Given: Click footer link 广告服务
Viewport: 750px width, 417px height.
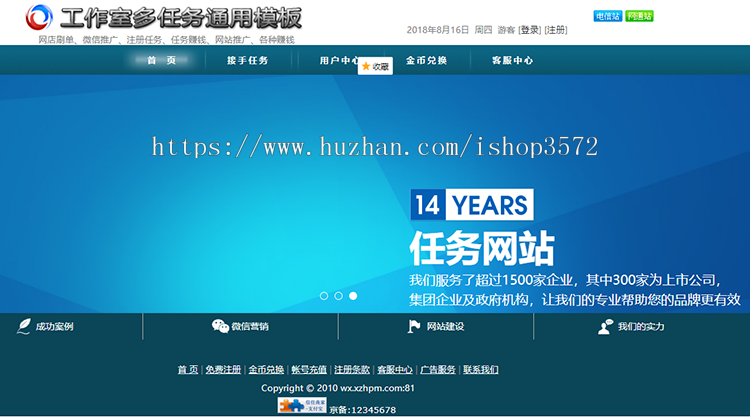Looking at the screenshot, I should 438,370.
